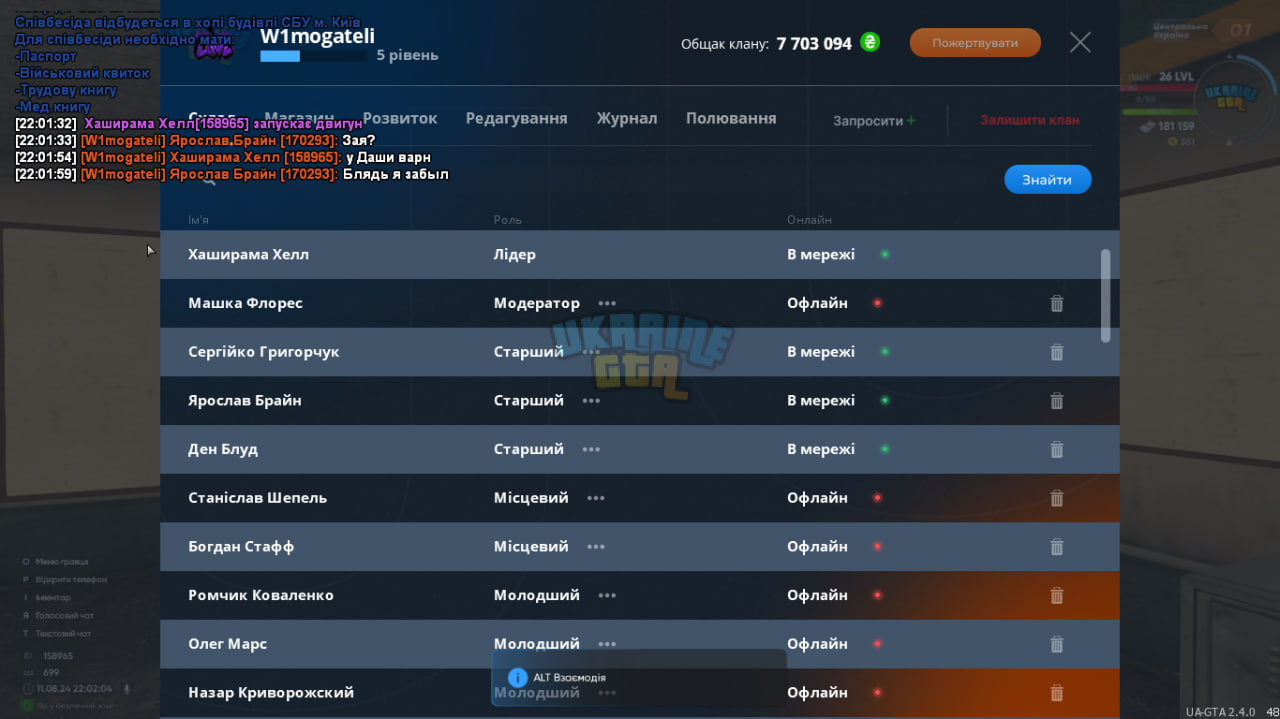This screenshot has width=1280, height=719.
Task: Click the Лідер role label
Action: 515,255
